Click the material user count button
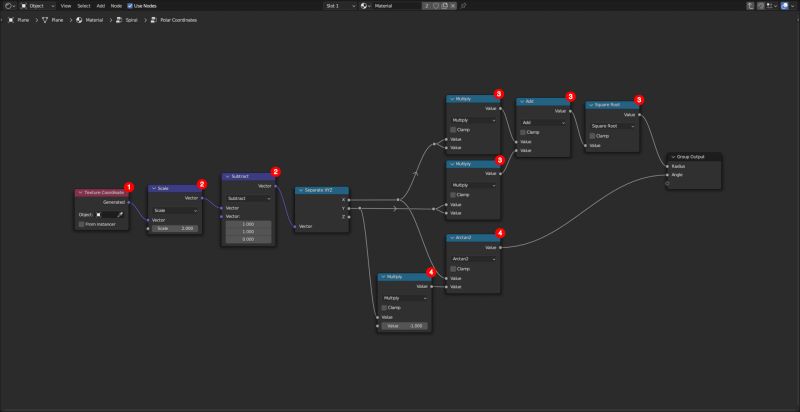This screenshot has height=412, width=800. coord(427,6)
